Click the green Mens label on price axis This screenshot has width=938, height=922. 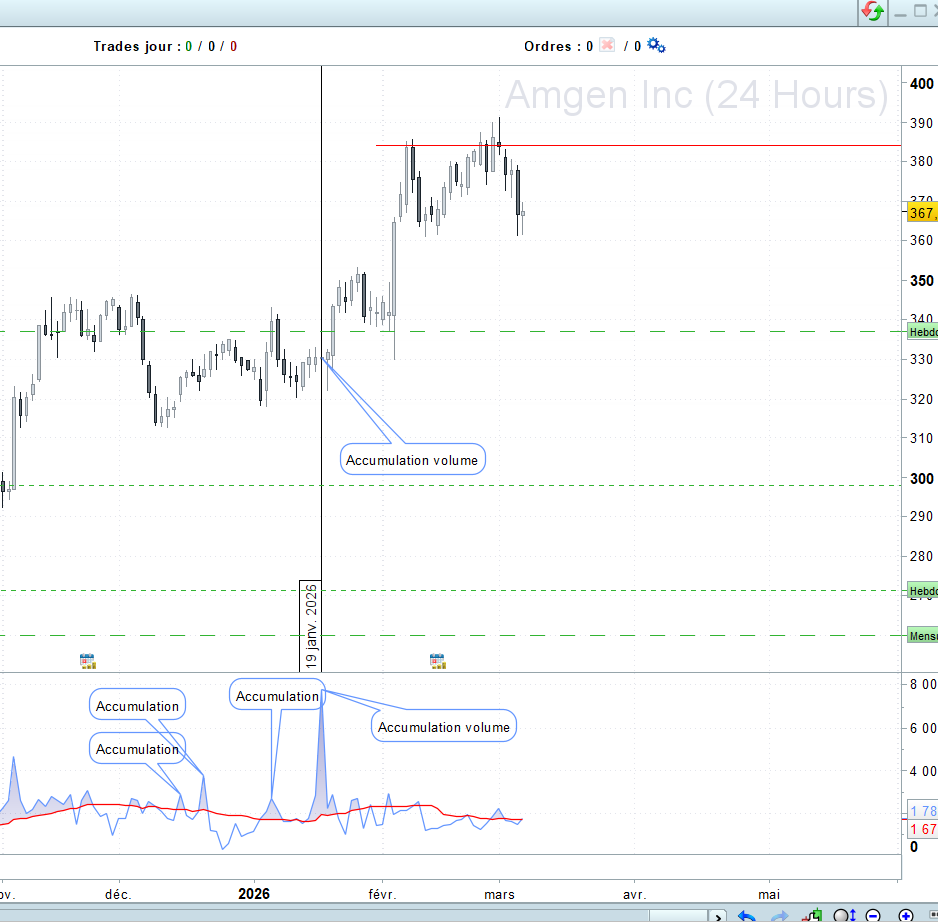click(x=922, y=635)
